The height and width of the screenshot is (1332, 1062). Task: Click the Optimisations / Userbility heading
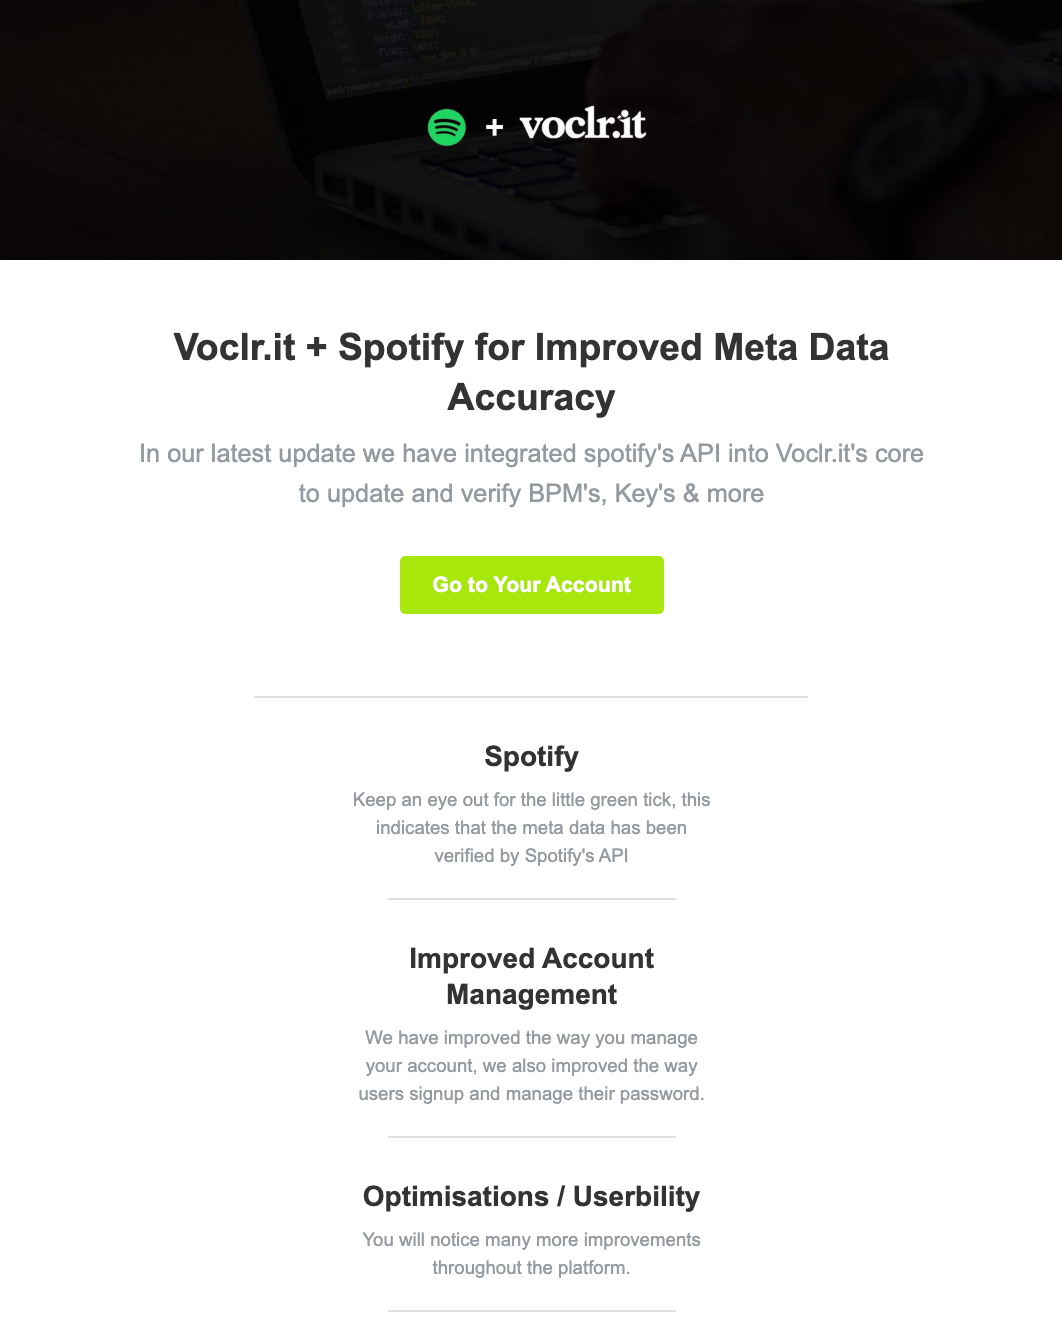tap(531, 1196)
